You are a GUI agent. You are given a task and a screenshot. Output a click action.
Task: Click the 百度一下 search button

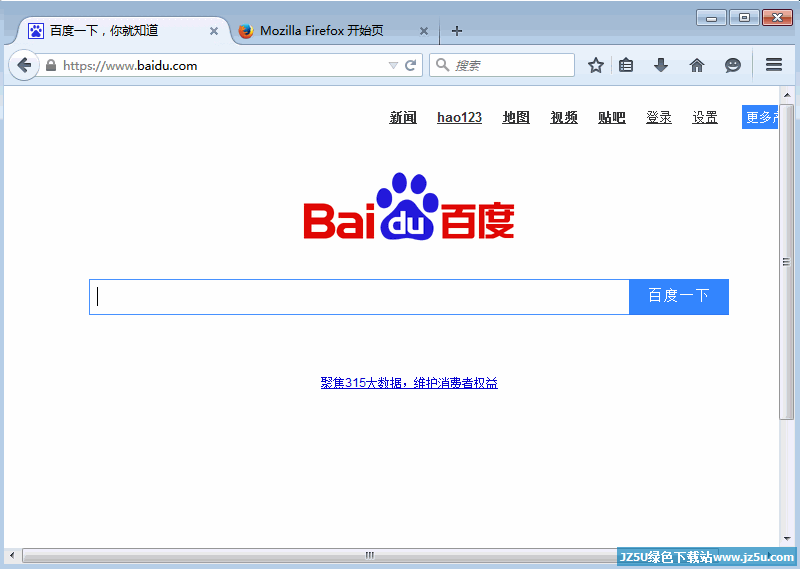[679, 297]
